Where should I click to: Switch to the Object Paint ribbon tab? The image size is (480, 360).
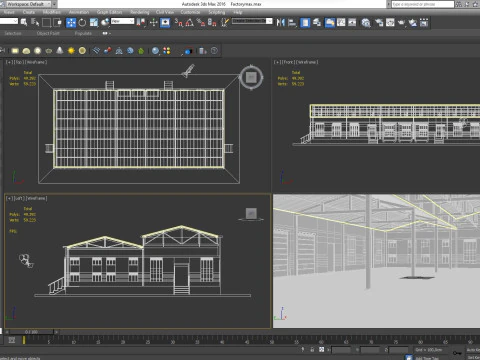[48, 33]
